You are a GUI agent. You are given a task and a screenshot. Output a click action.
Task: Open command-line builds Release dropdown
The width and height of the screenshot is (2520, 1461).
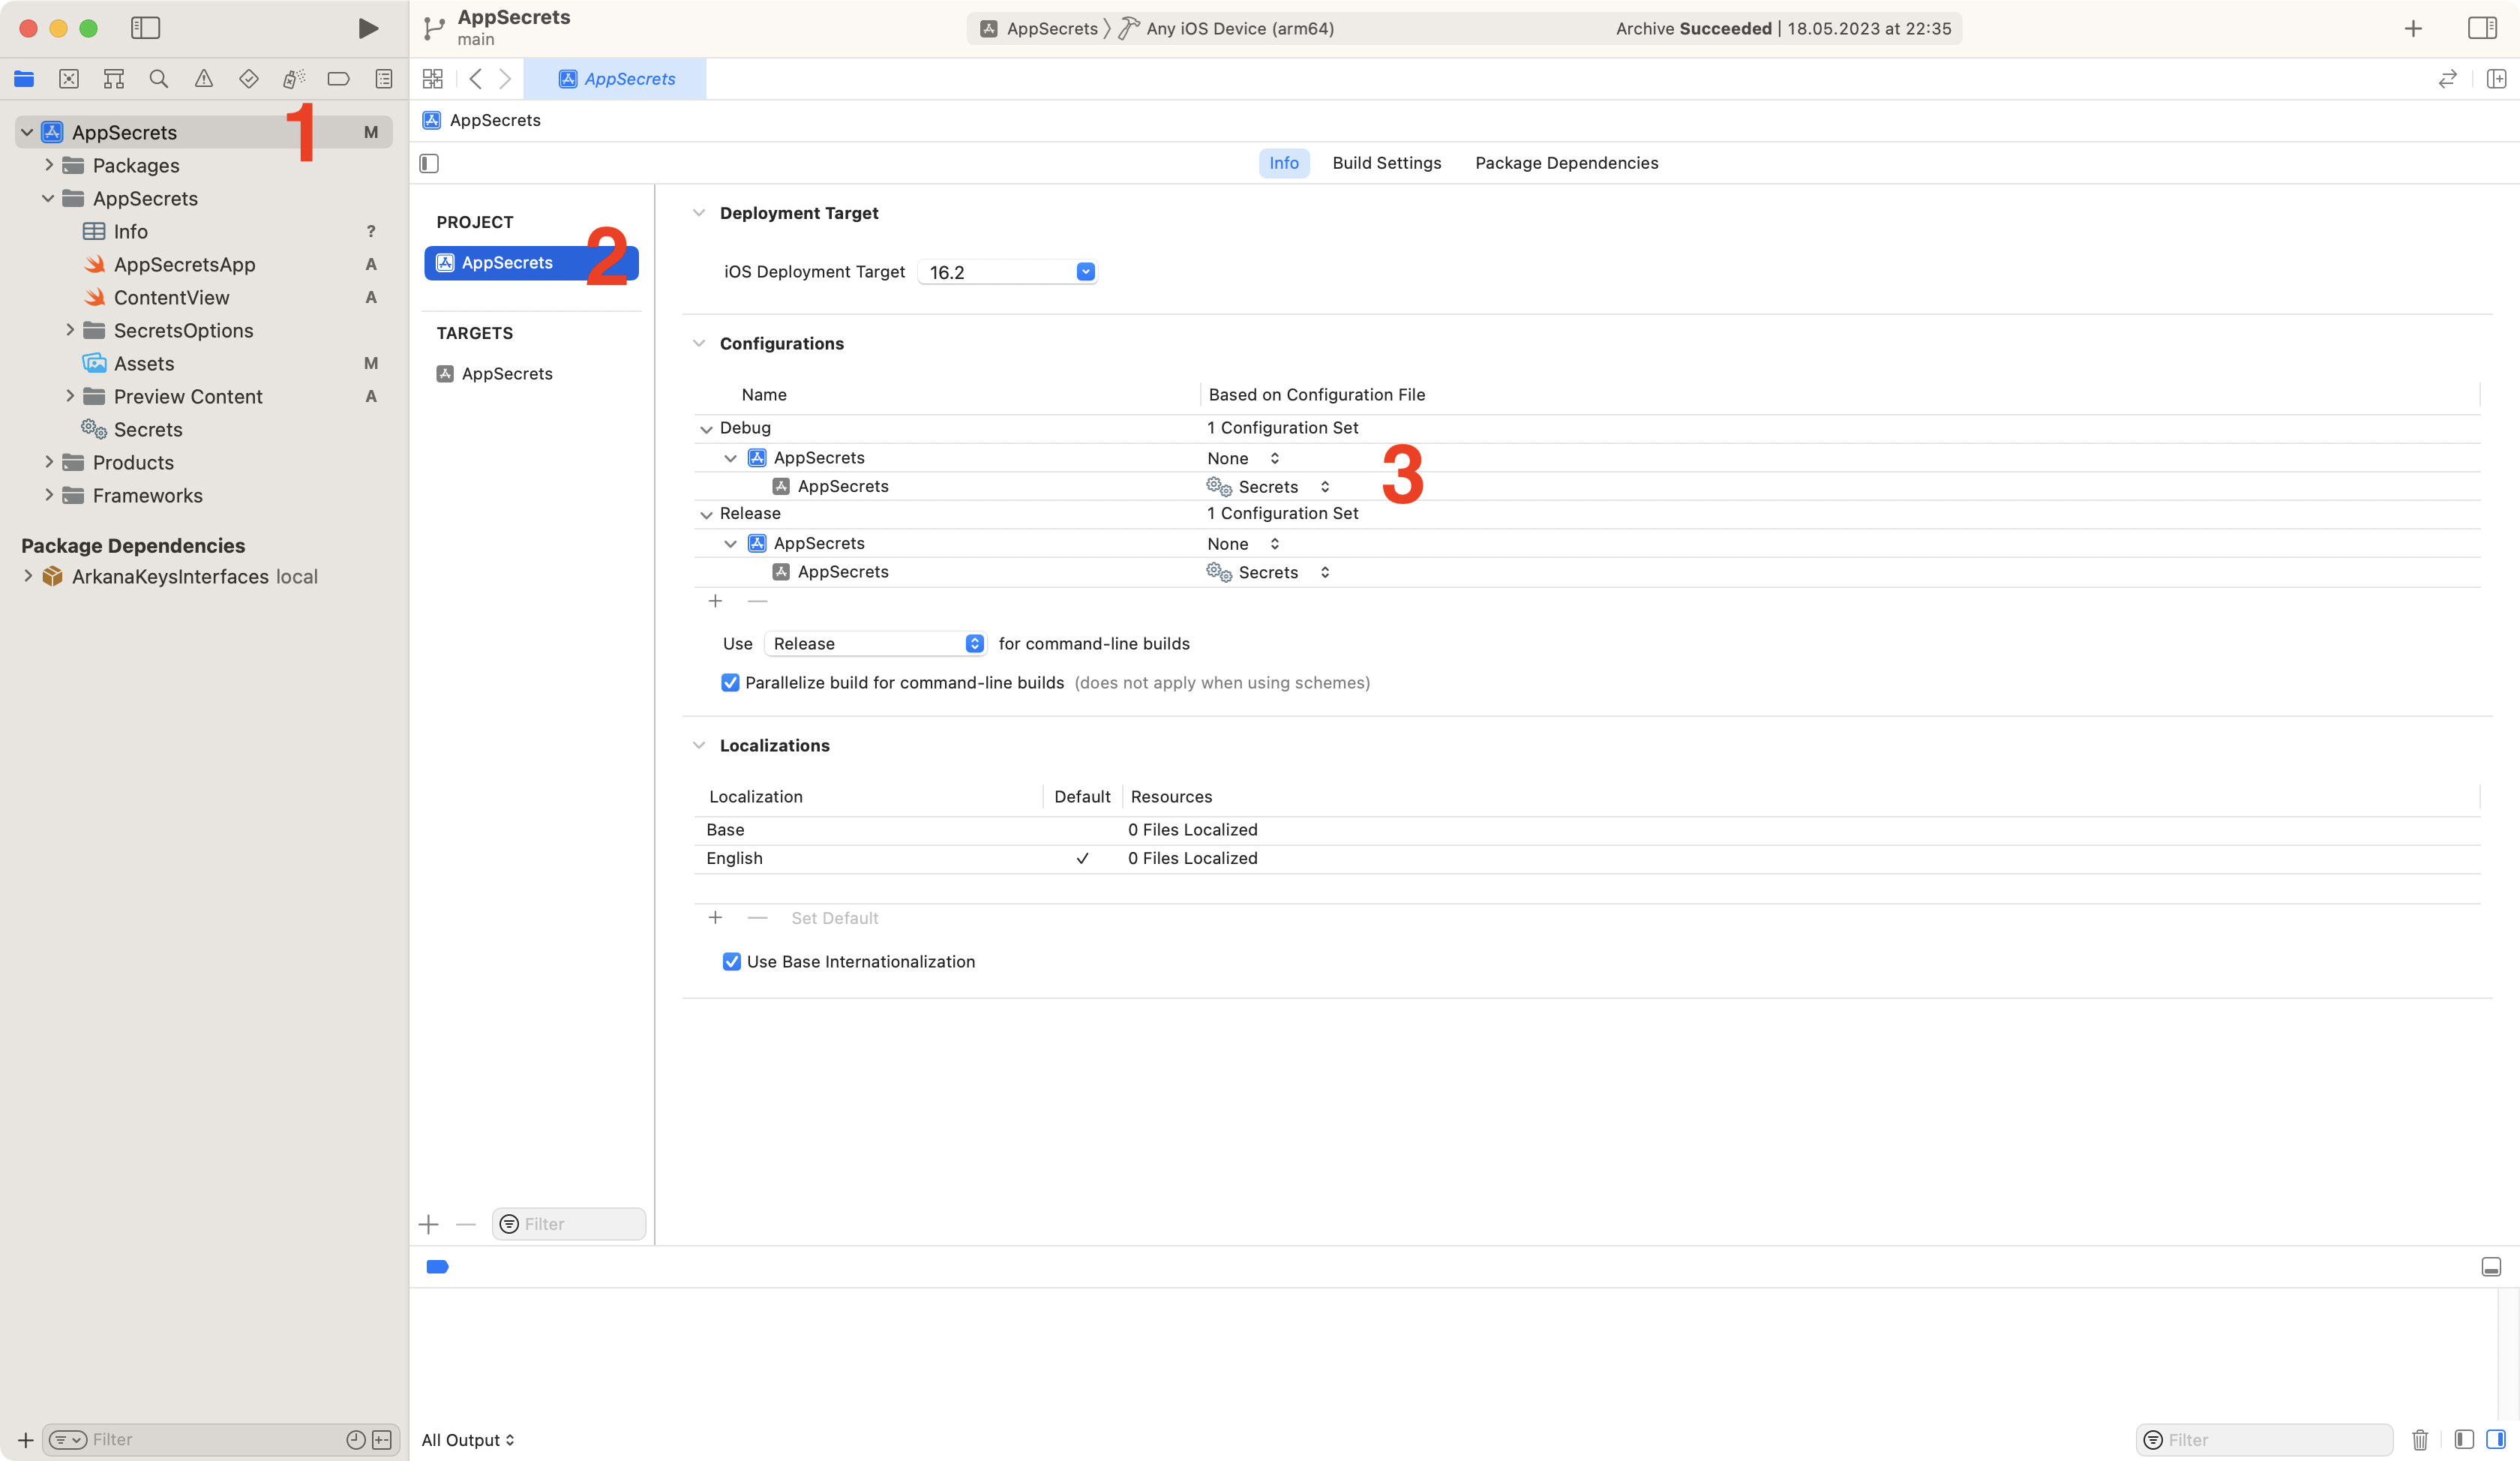coord(875,644)
